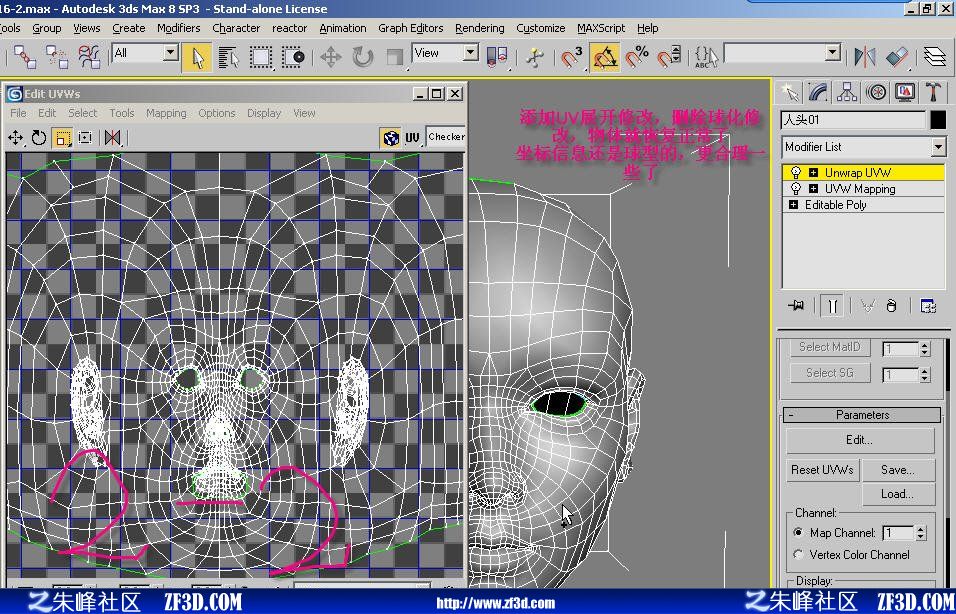Screen dimensions: 956x614
Task: Select Move tool in Edit UVWs toolbar
Action: (x=15, y=138)
